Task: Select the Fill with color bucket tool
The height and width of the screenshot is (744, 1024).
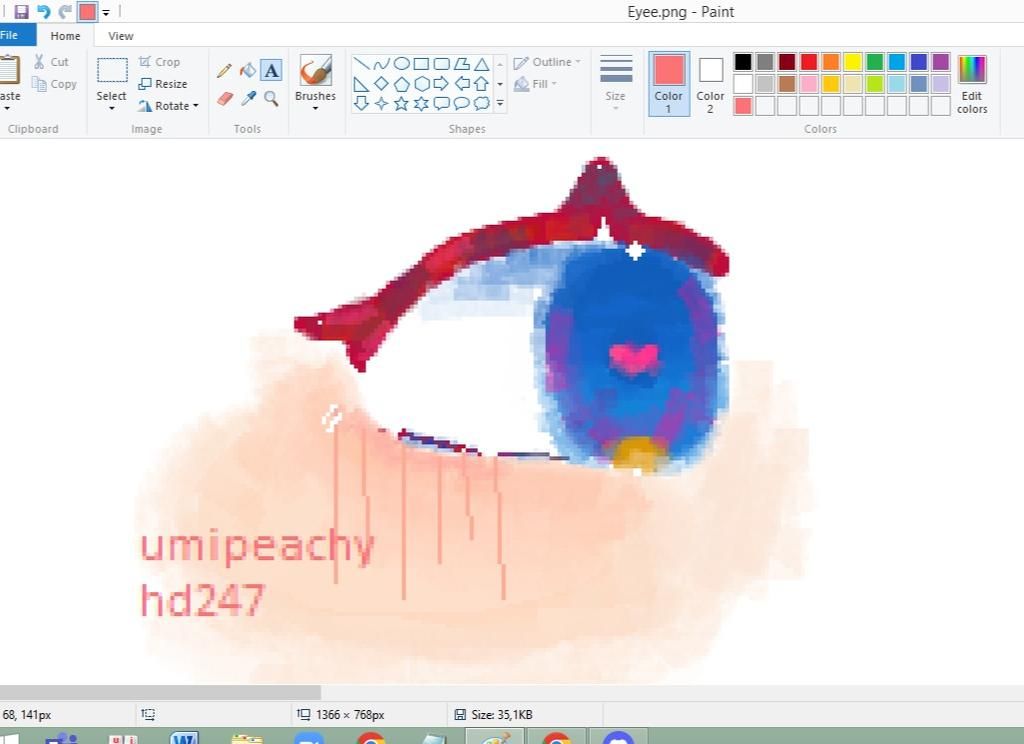Action: pos(248,70)
